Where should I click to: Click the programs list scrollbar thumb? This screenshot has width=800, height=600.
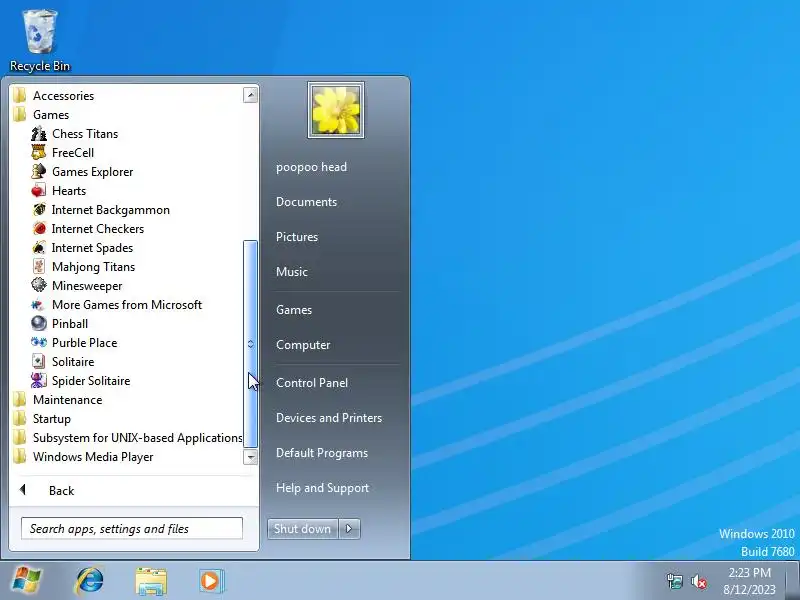point(251,344)
